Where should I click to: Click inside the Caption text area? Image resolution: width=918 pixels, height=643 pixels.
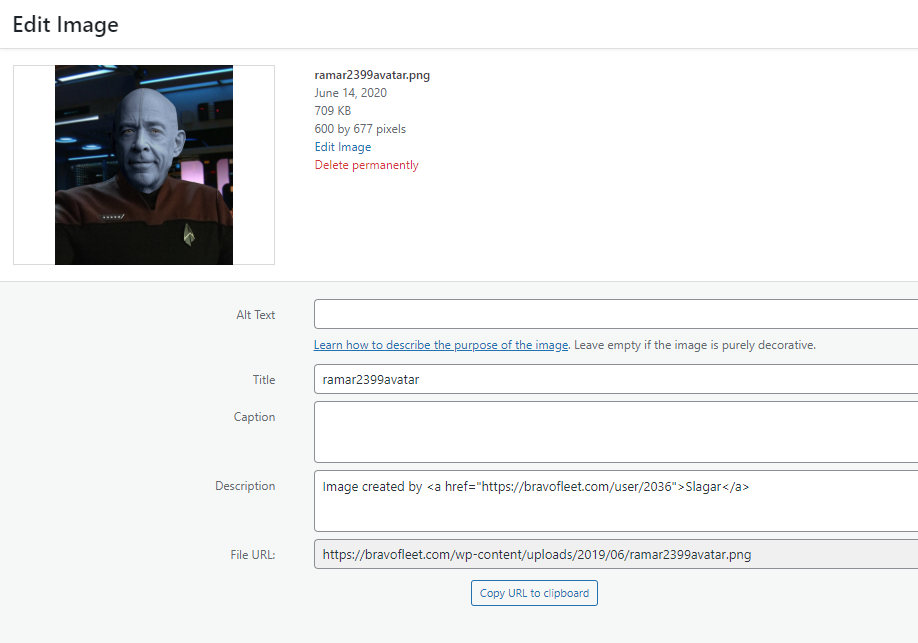616,432
